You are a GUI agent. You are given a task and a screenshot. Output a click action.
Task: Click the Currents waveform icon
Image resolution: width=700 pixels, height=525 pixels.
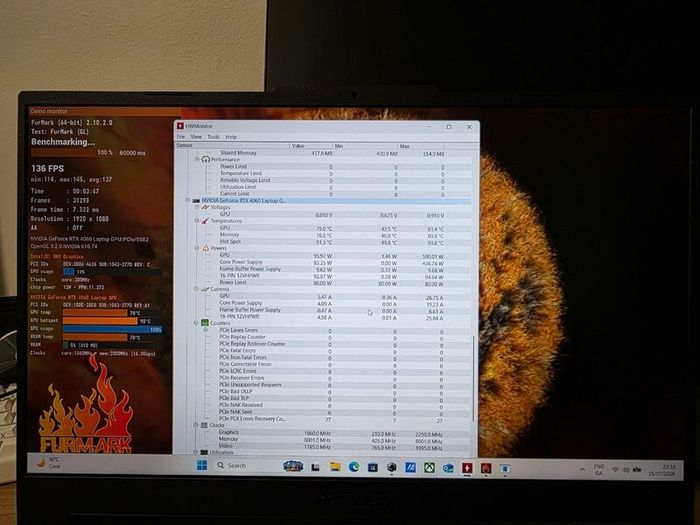coord(205,289)
